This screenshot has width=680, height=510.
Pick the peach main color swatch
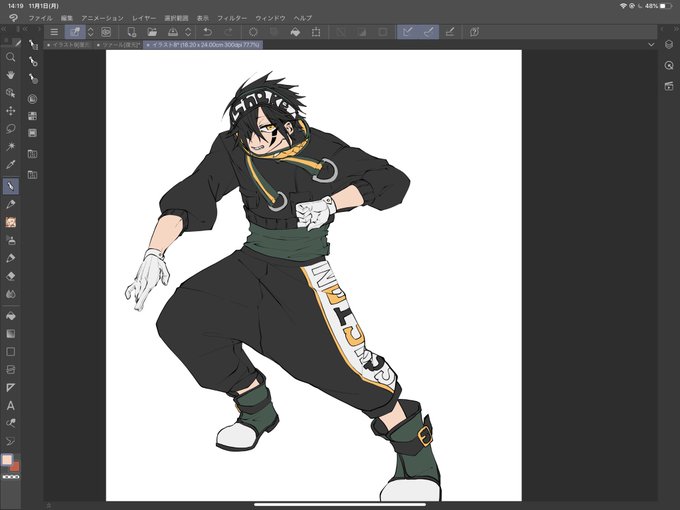tap(7, 460)
